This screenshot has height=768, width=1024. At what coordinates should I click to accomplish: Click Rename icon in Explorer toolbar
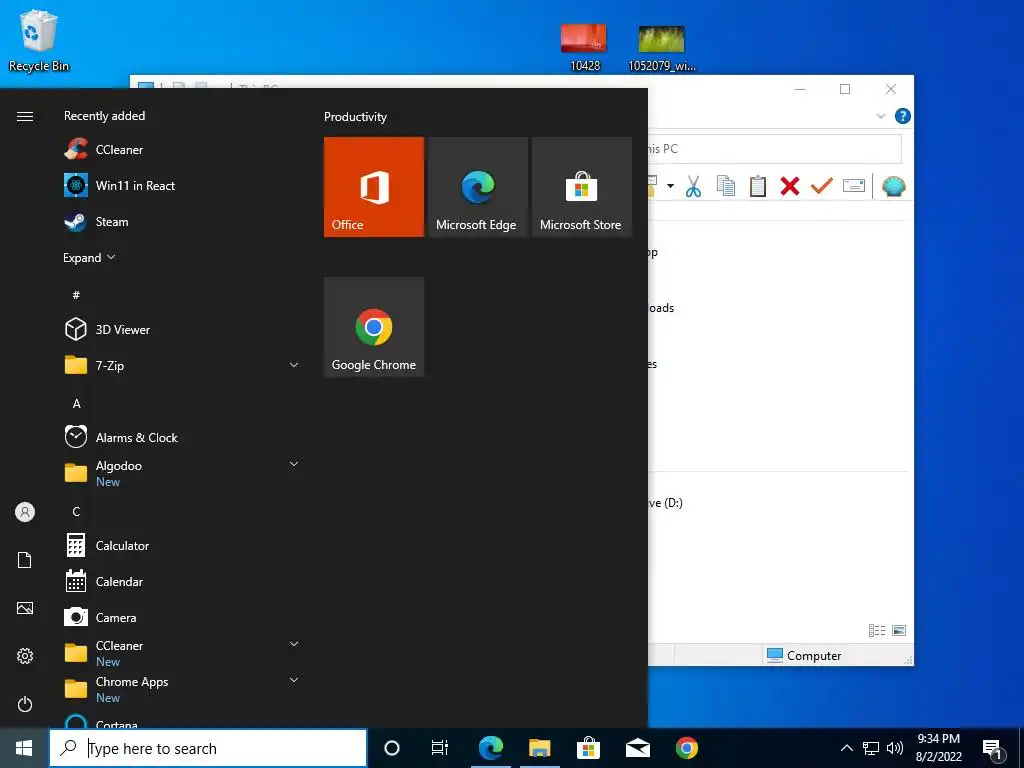point(854,186)
